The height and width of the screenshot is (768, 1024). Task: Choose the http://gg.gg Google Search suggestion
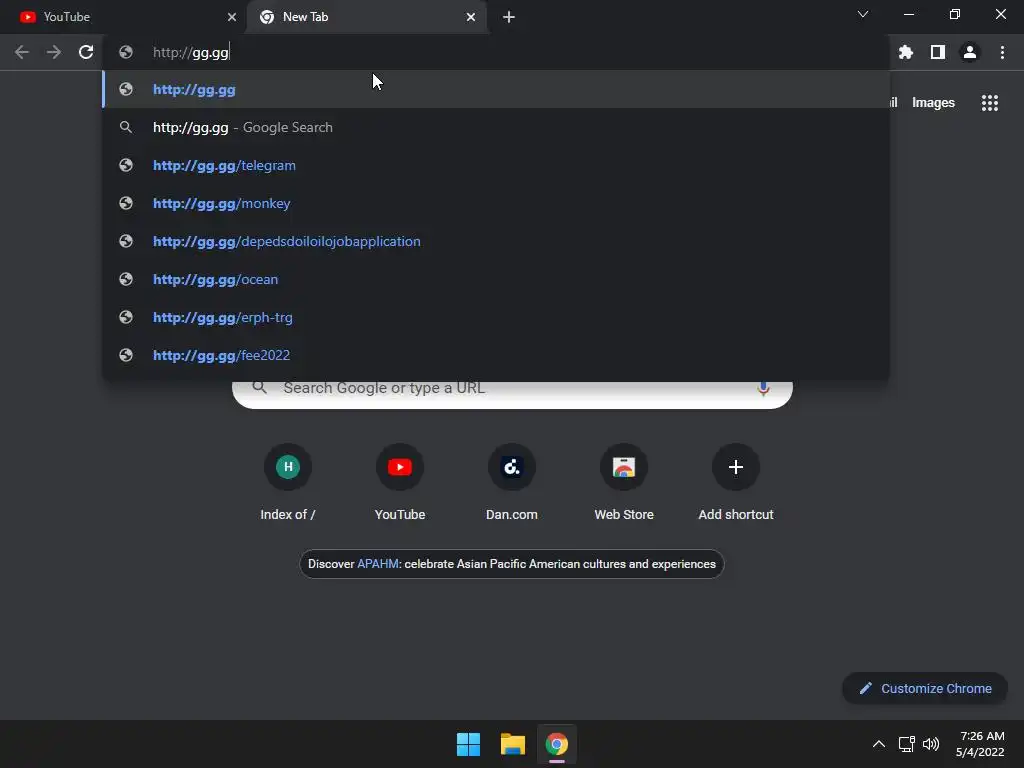[x=496, y=127]
